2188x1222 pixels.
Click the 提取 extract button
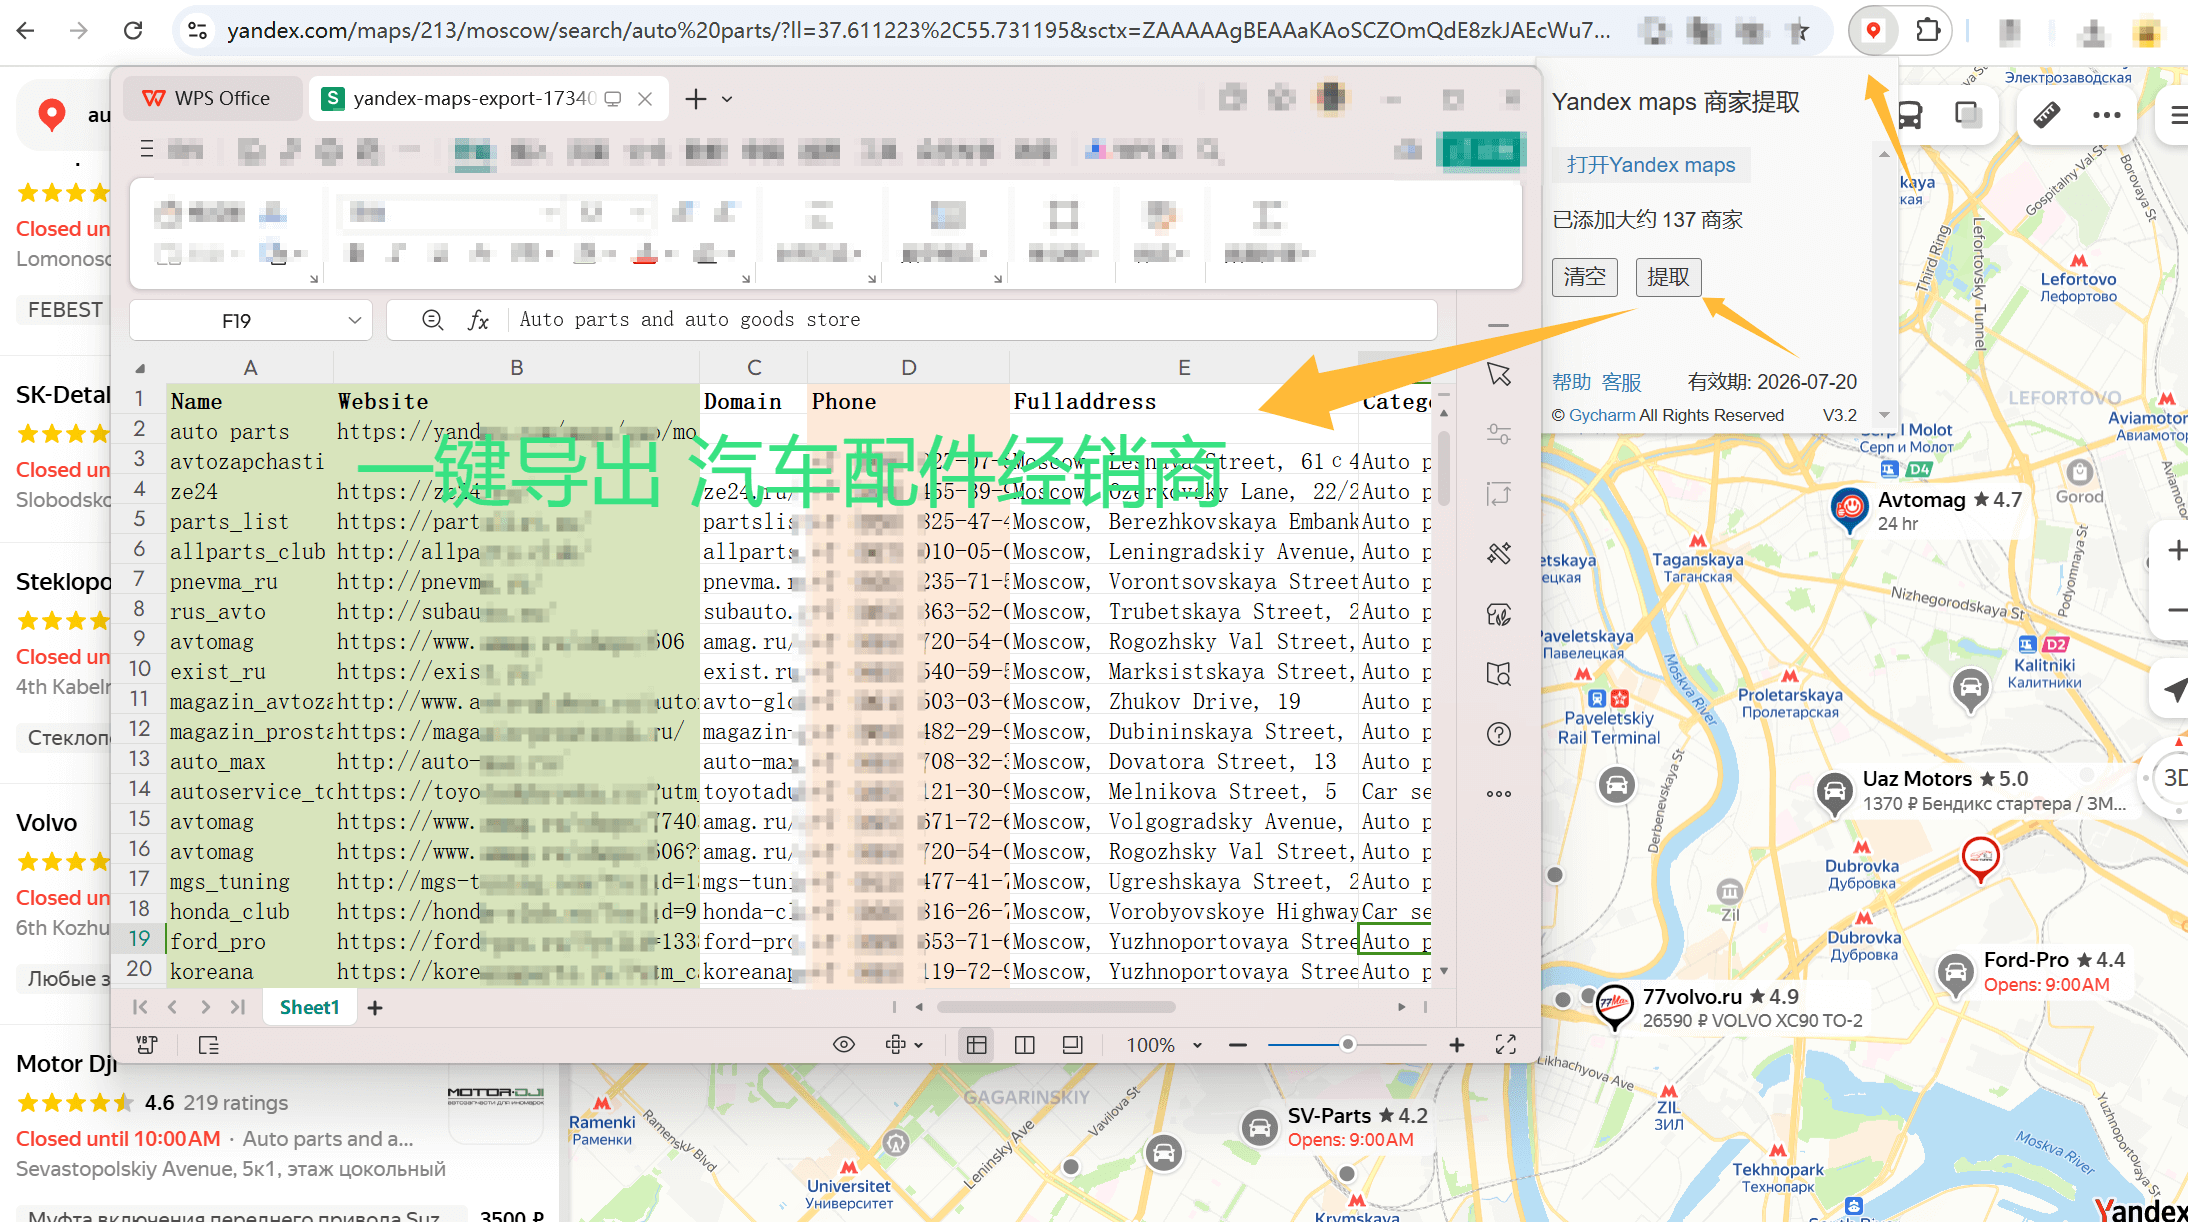[1668, 276]
